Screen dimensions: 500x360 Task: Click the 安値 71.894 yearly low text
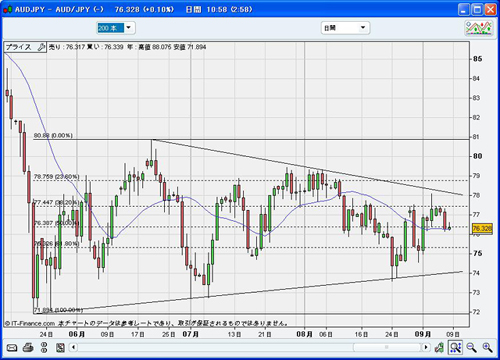pos(189,47)
